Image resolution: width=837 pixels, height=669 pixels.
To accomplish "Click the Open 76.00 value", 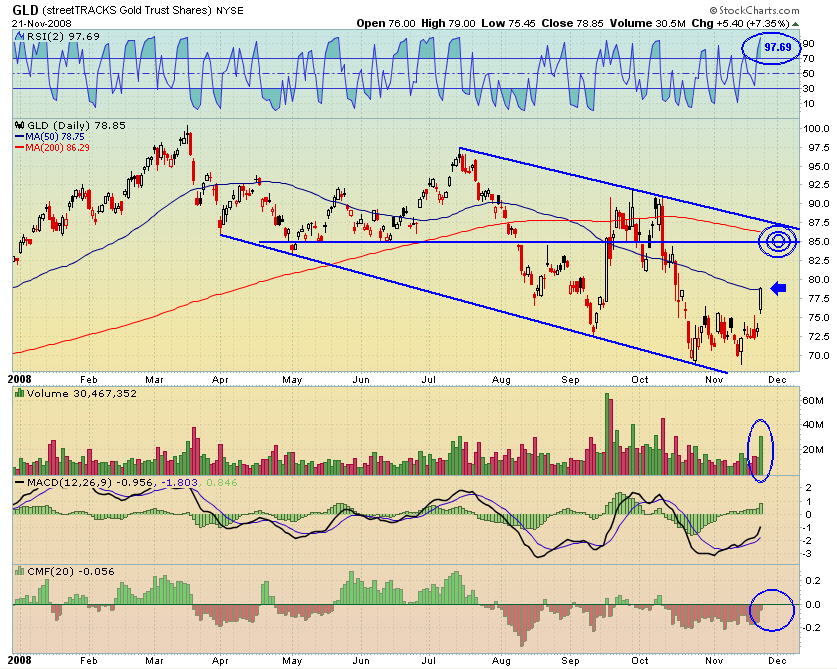I will click(x=385, y=23).
